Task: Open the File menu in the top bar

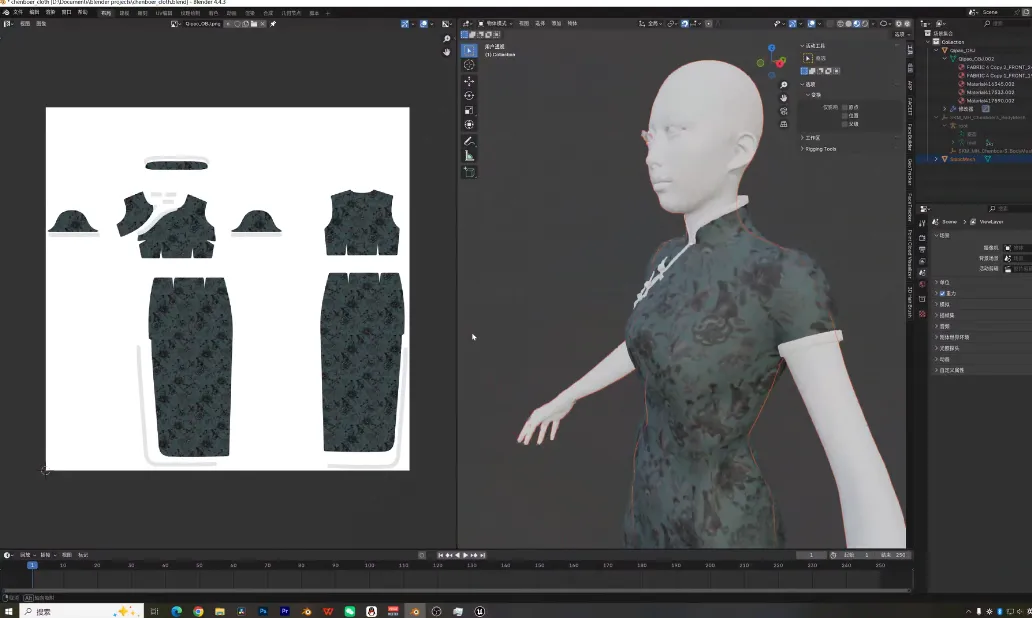Action: pyautogui.click(x=18, y=13)
